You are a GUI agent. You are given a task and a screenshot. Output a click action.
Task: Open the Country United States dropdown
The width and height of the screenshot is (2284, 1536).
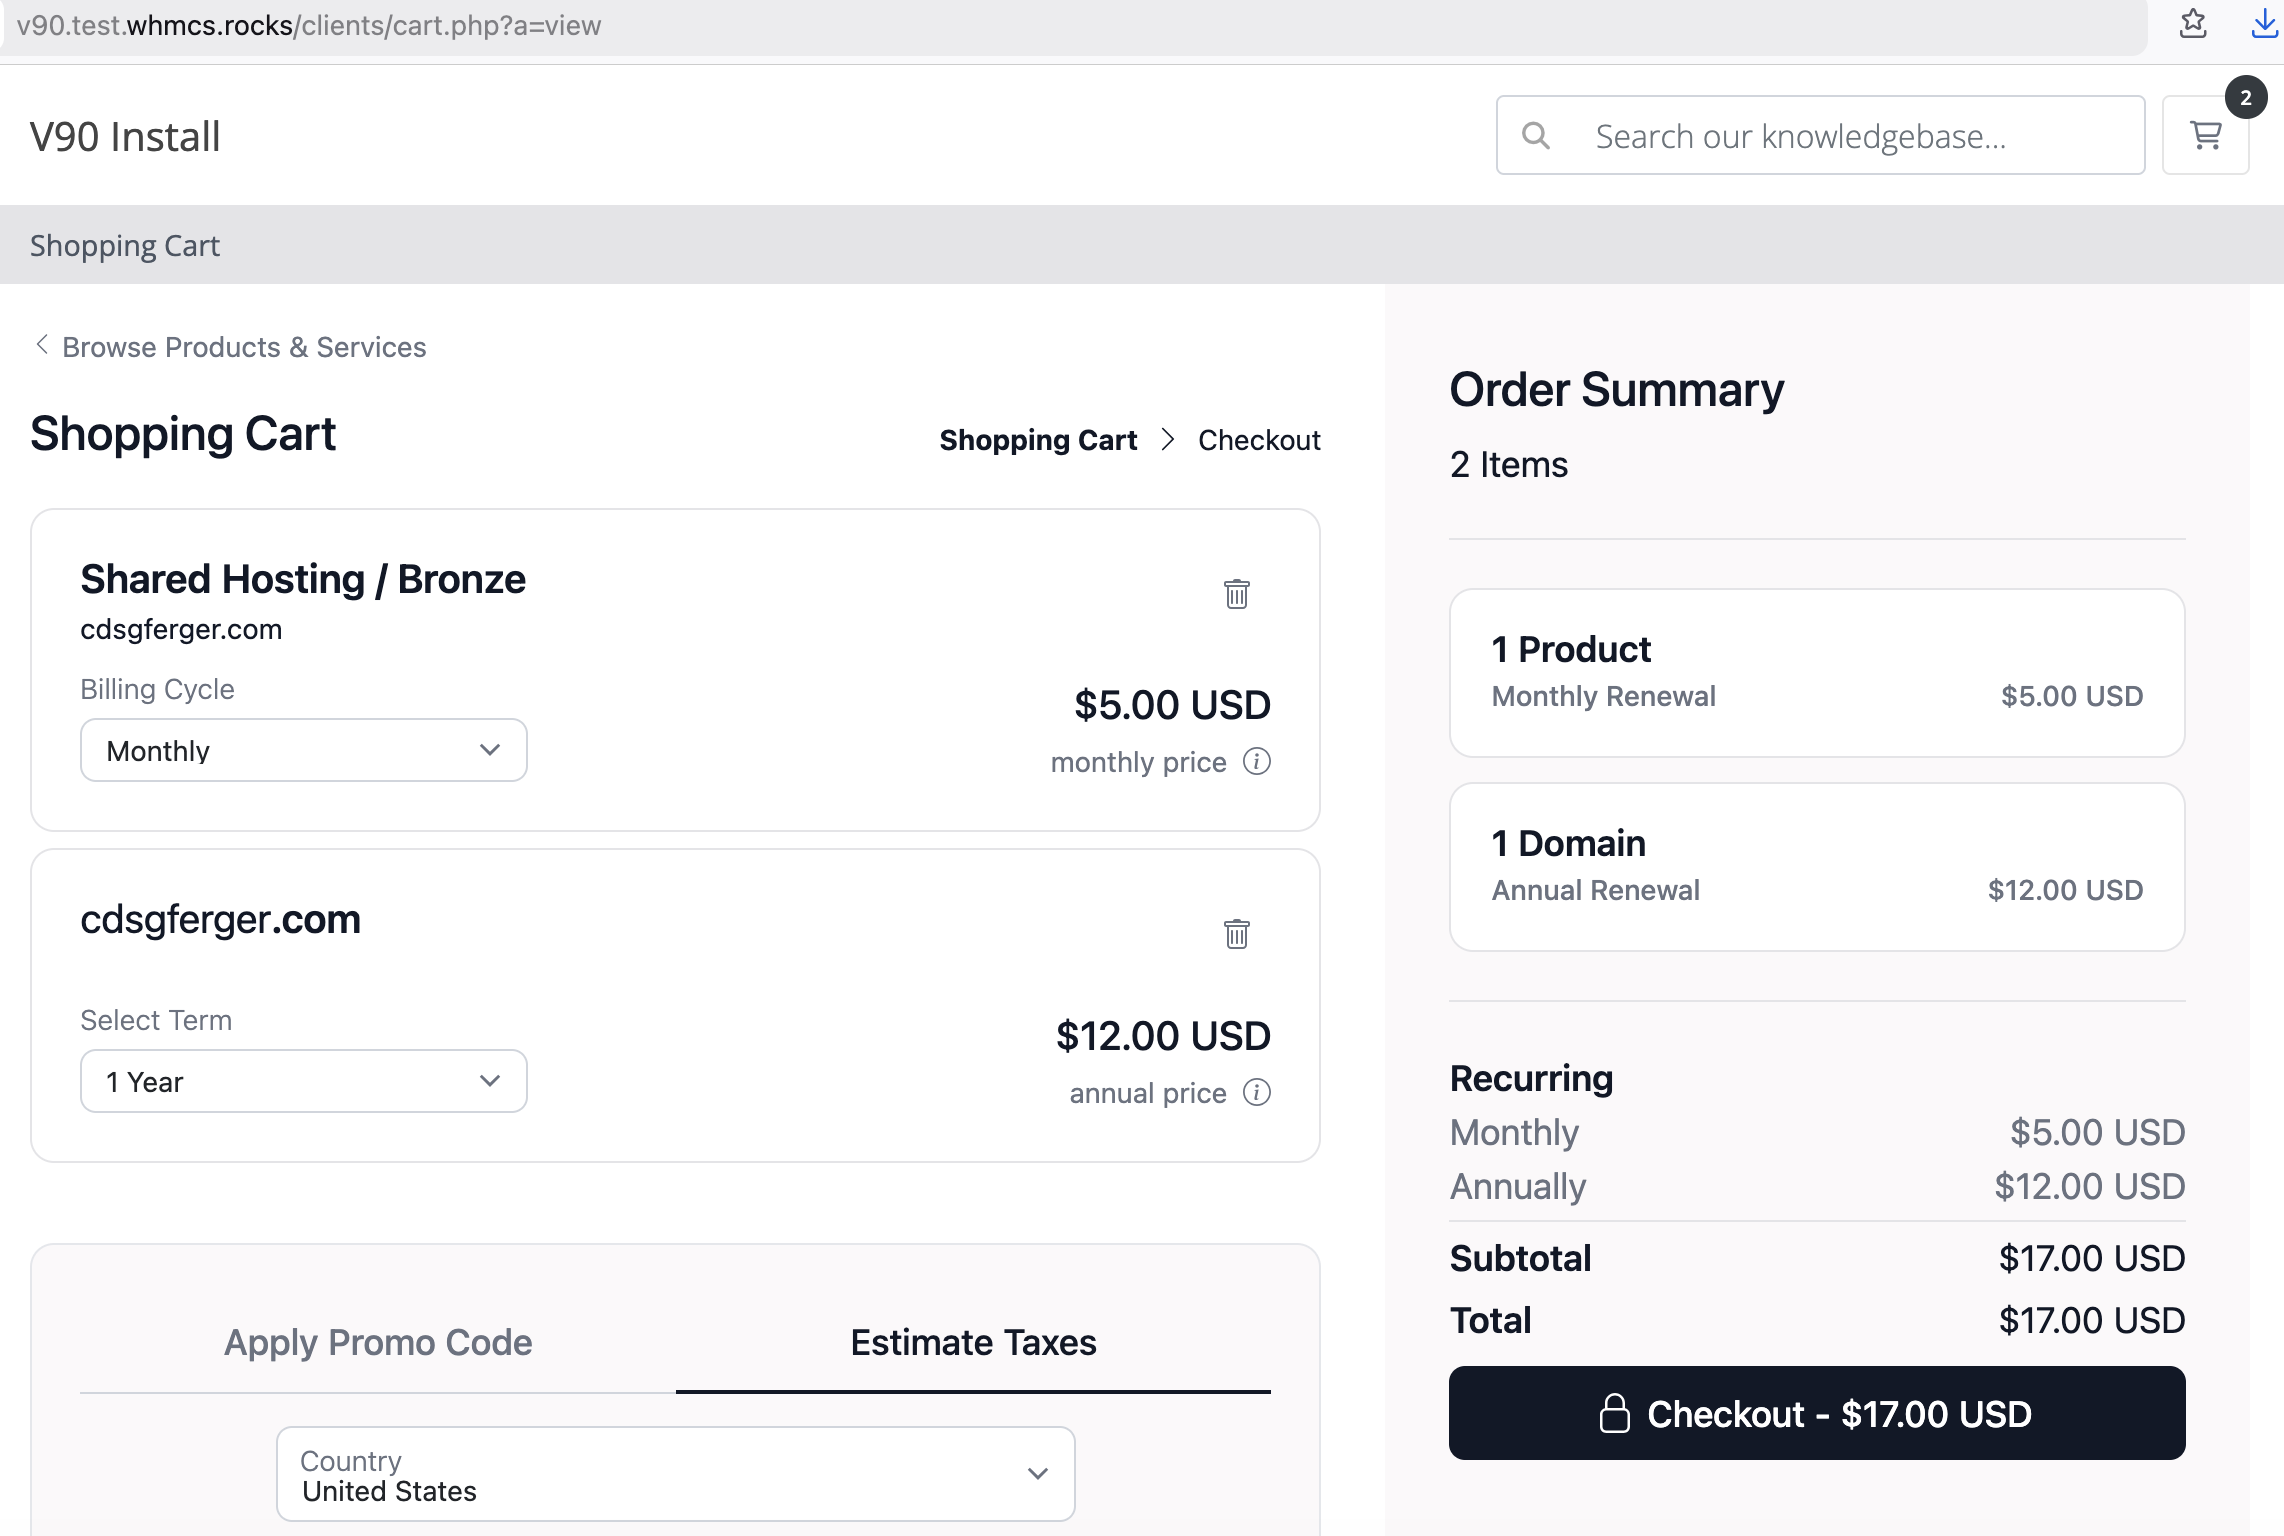(675, 1474)
